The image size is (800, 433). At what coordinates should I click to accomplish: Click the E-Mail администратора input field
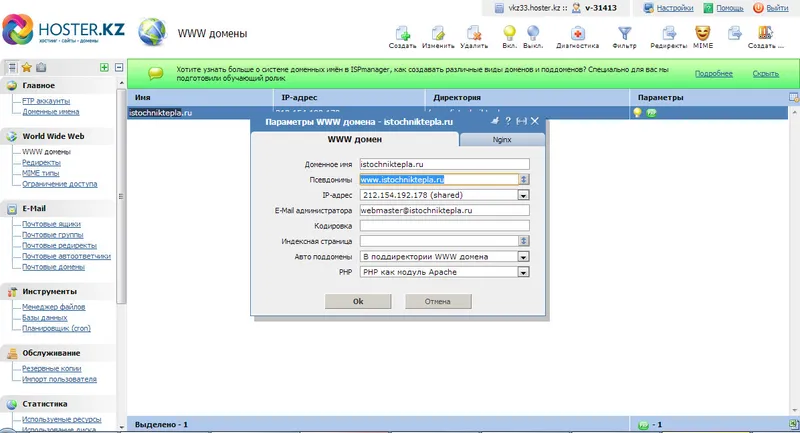pyautogui.click(x=444, y=210)
